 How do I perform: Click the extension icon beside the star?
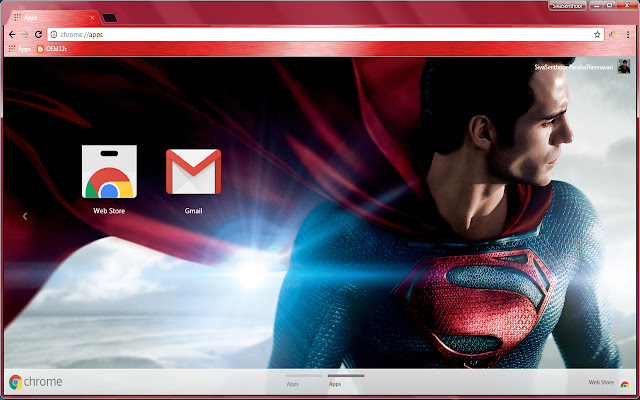pos(612,35)
